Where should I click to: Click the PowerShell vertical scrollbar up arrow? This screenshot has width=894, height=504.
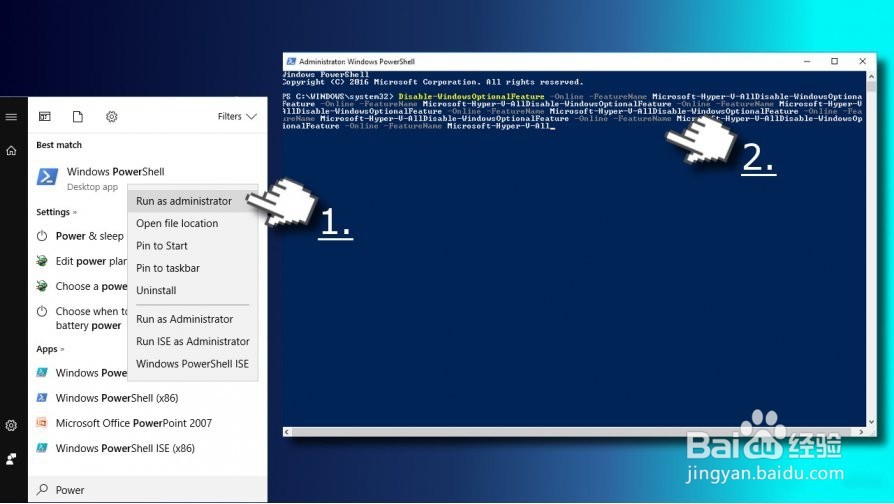[x=871, y=76]
